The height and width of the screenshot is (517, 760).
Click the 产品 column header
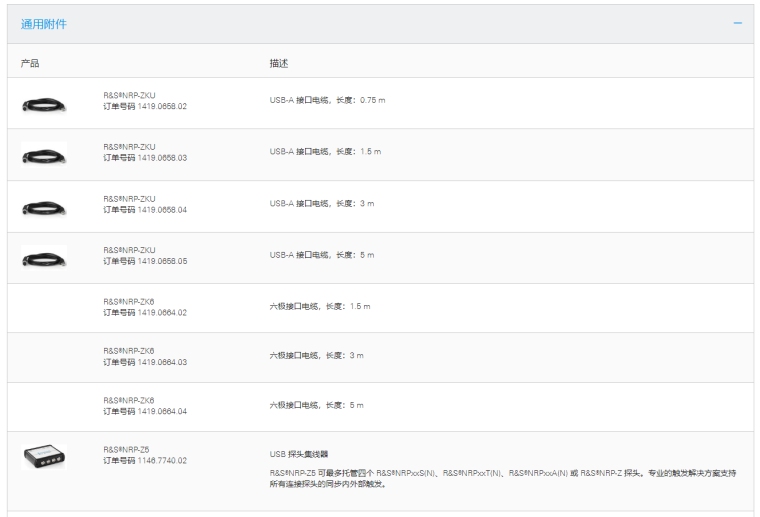click(x=30, y=63)
